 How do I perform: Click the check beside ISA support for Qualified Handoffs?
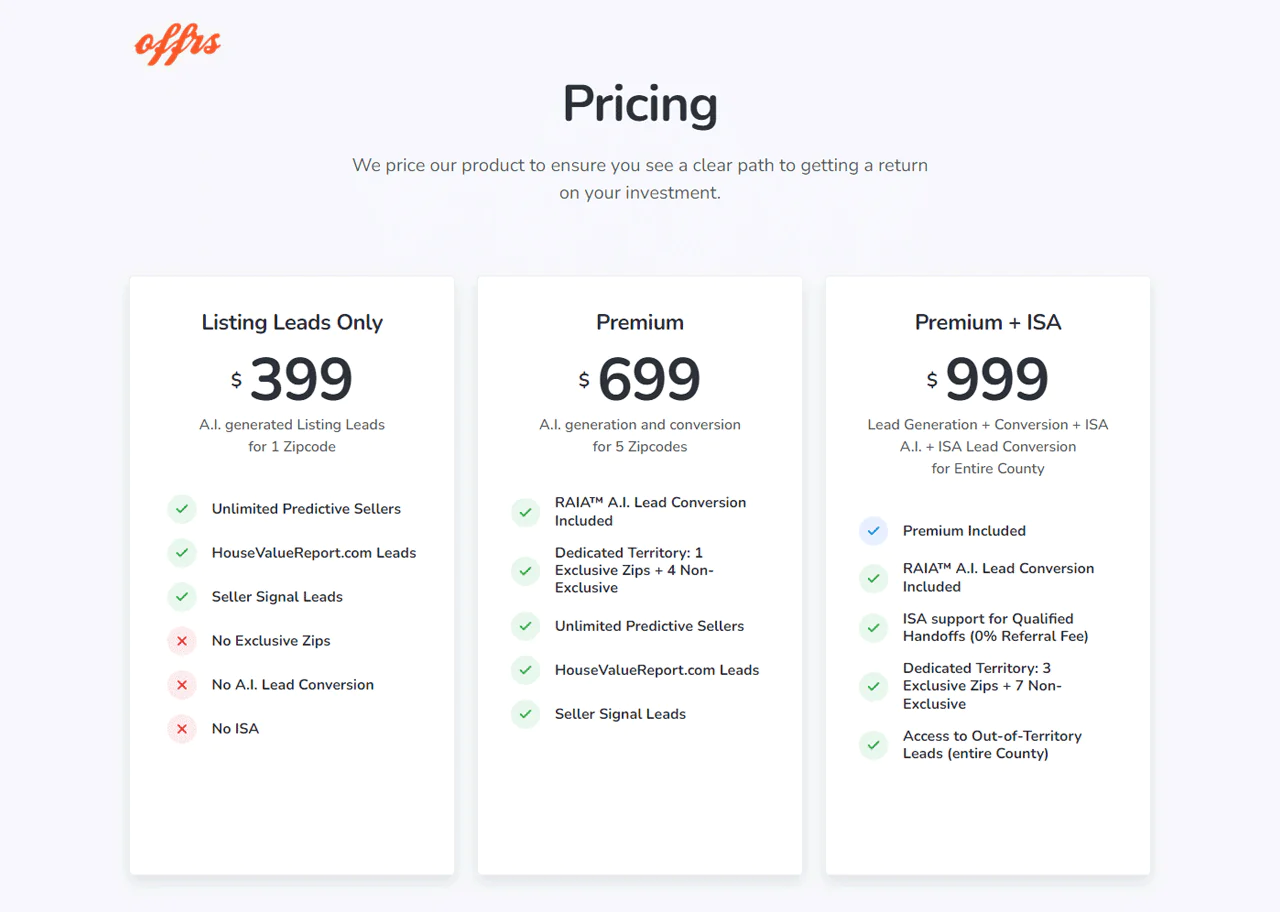pos(873,628)
